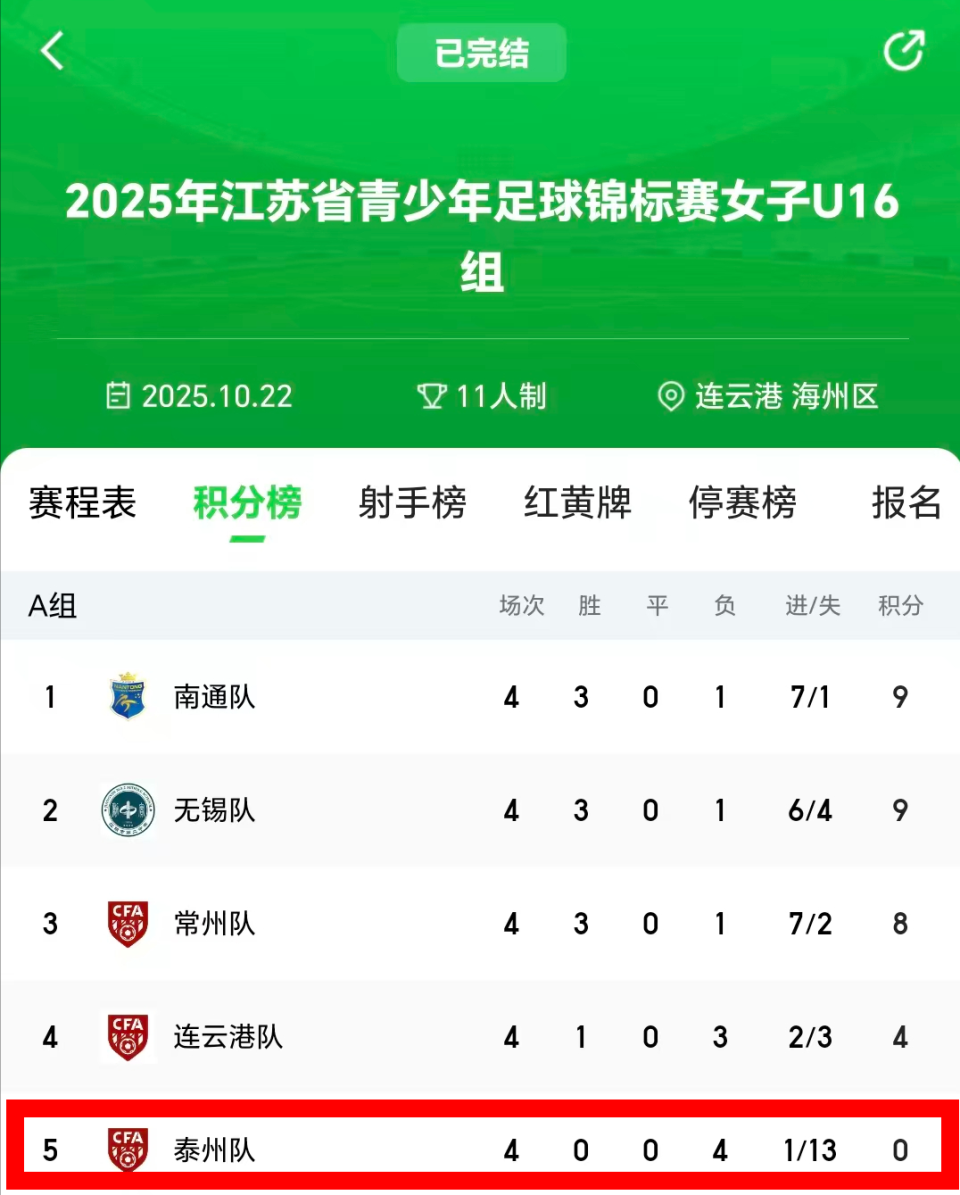This screenshot has height=1195, width=960.
Task: Tap the share icon at top right
Action: tap(904, 51)
